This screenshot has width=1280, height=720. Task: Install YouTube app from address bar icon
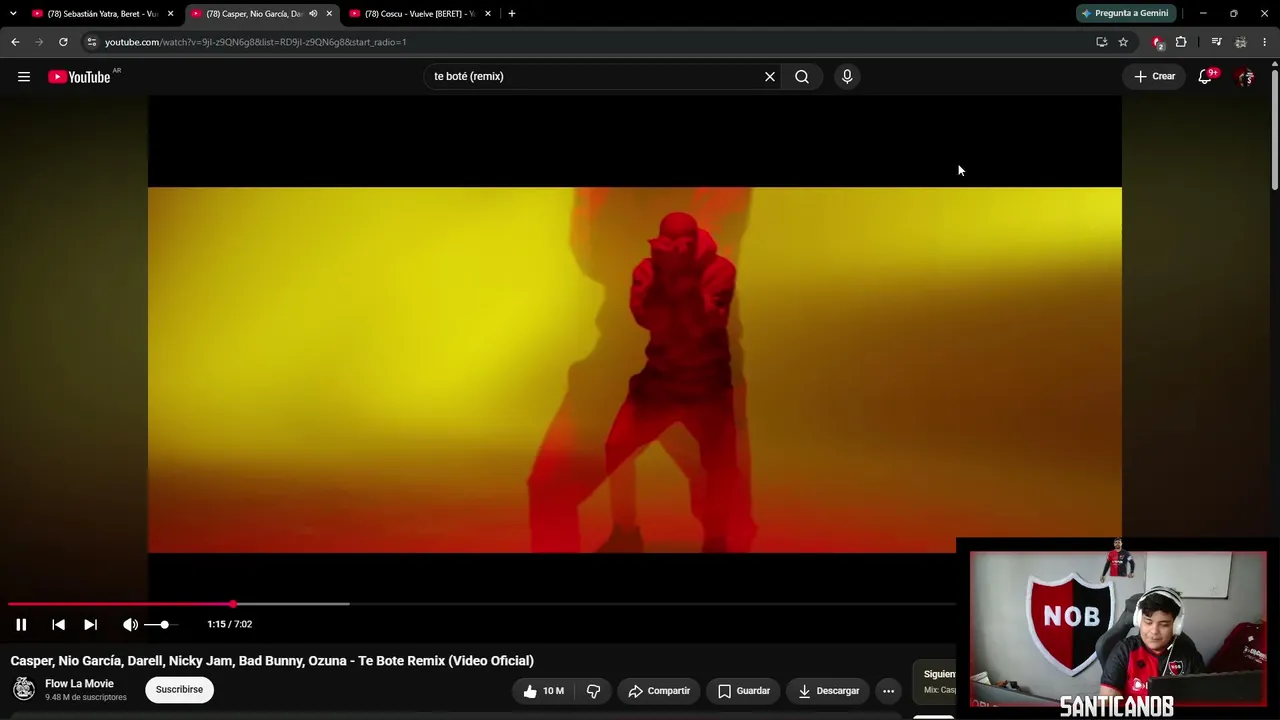pos(1101,42)
